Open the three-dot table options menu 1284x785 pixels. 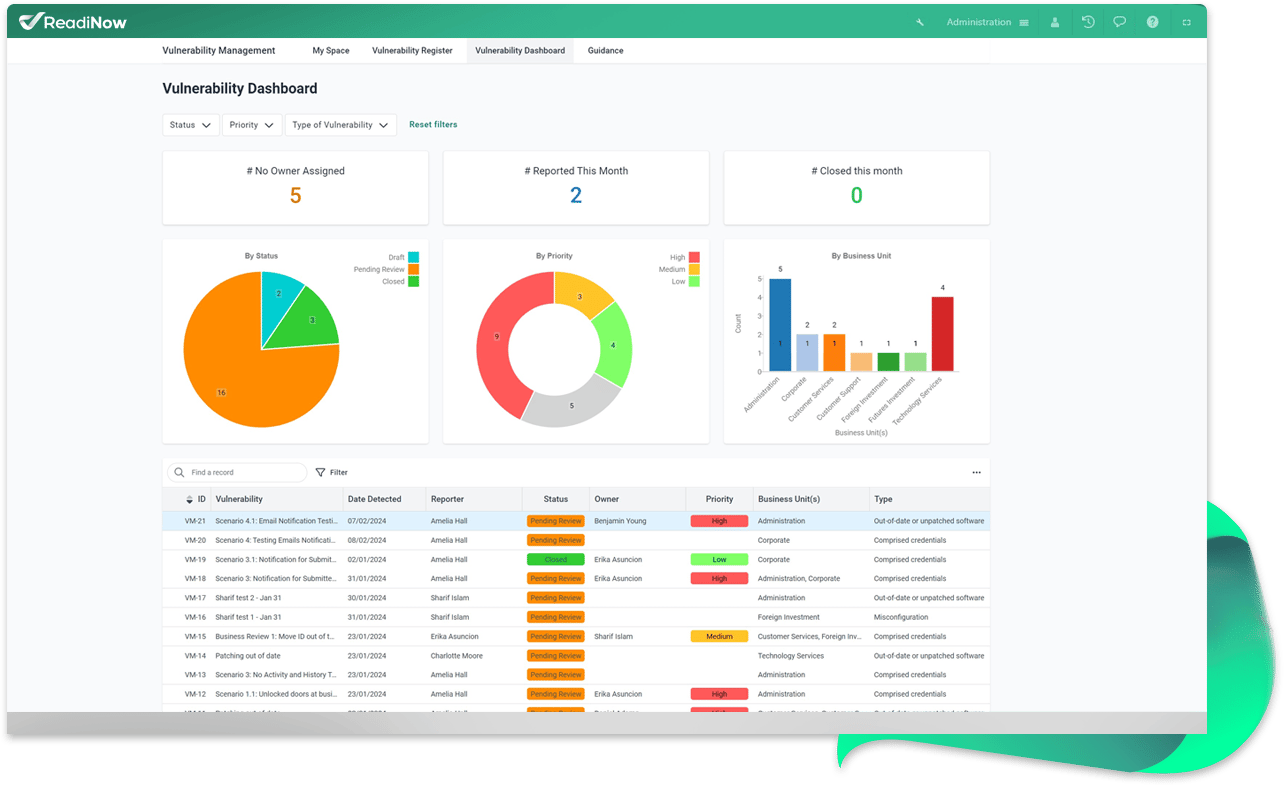(977, 472)
